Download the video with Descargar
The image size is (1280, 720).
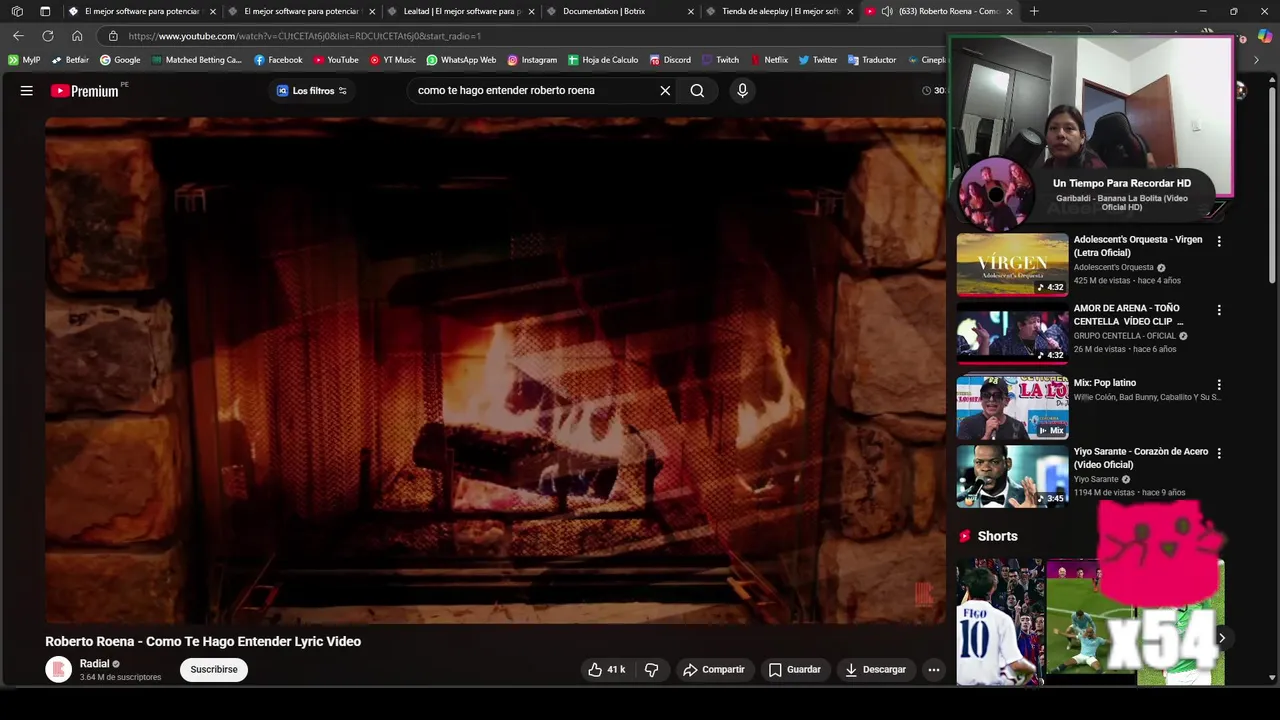tap(876, 670)
